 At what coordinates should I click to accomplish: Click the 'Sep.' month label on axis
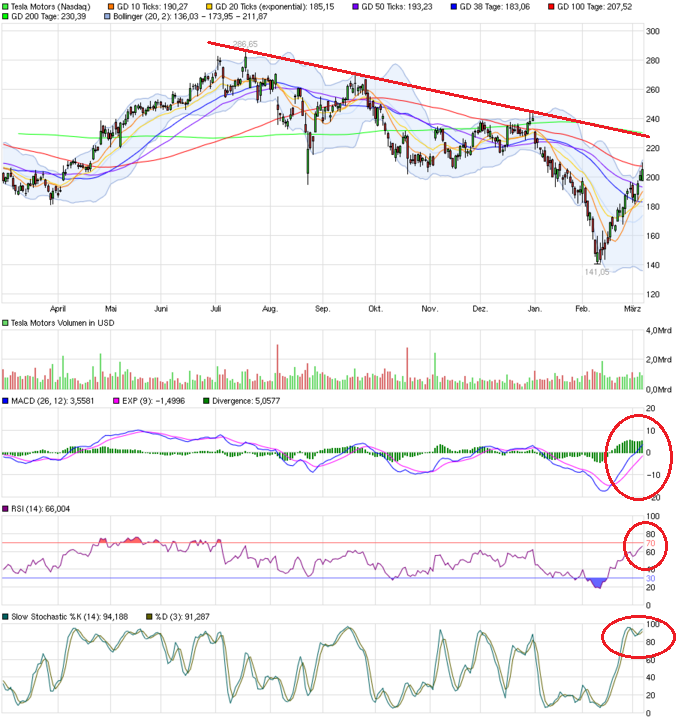(x=322, y=309)
